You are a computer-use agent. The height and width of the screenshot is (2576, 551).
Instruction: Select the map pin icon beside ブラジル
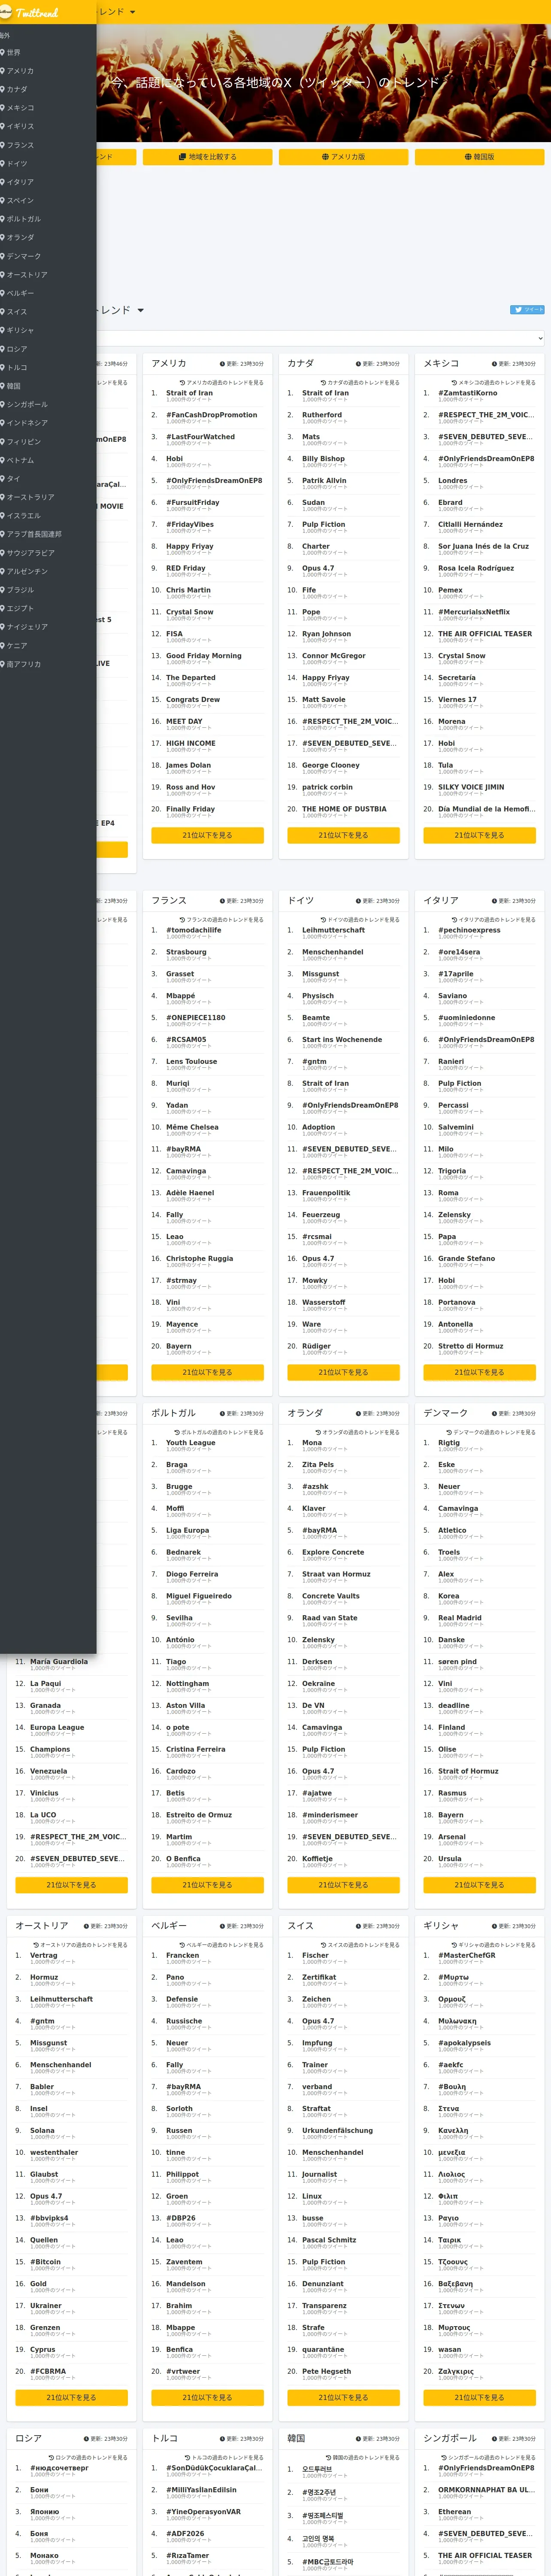click(x=3, y=590)
